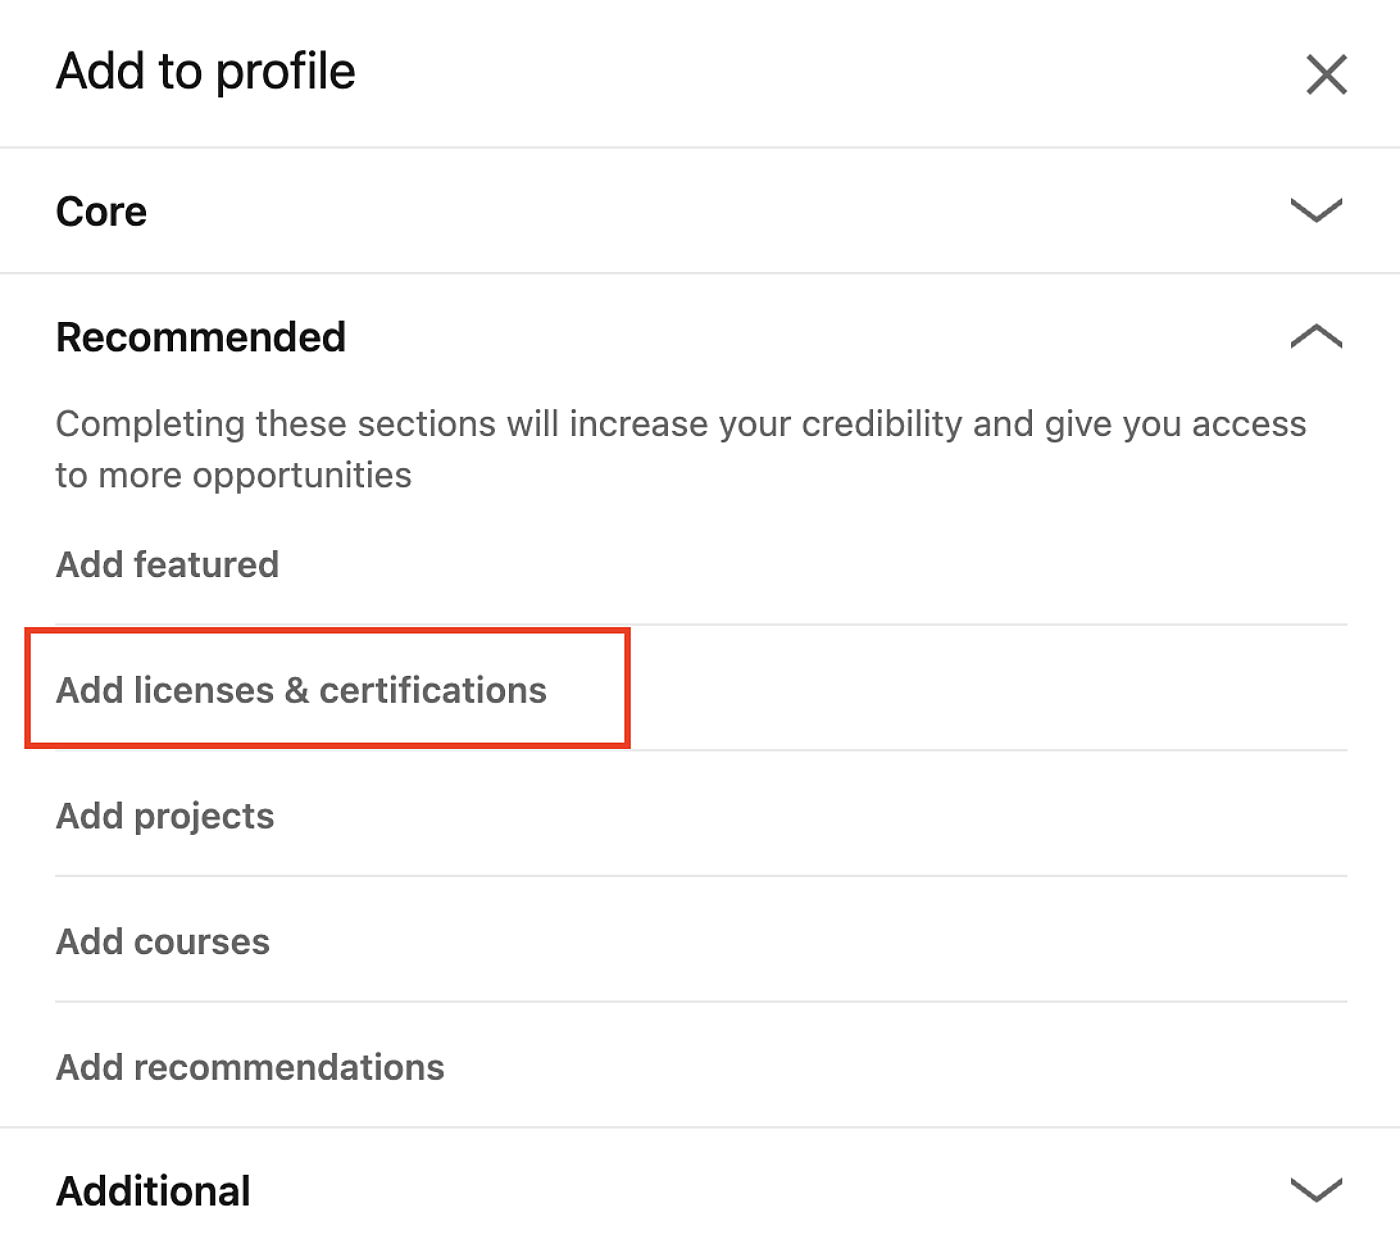1400x1244 pixels.
Task: Open Add recommendations
Action: [x=249, y=1067]
